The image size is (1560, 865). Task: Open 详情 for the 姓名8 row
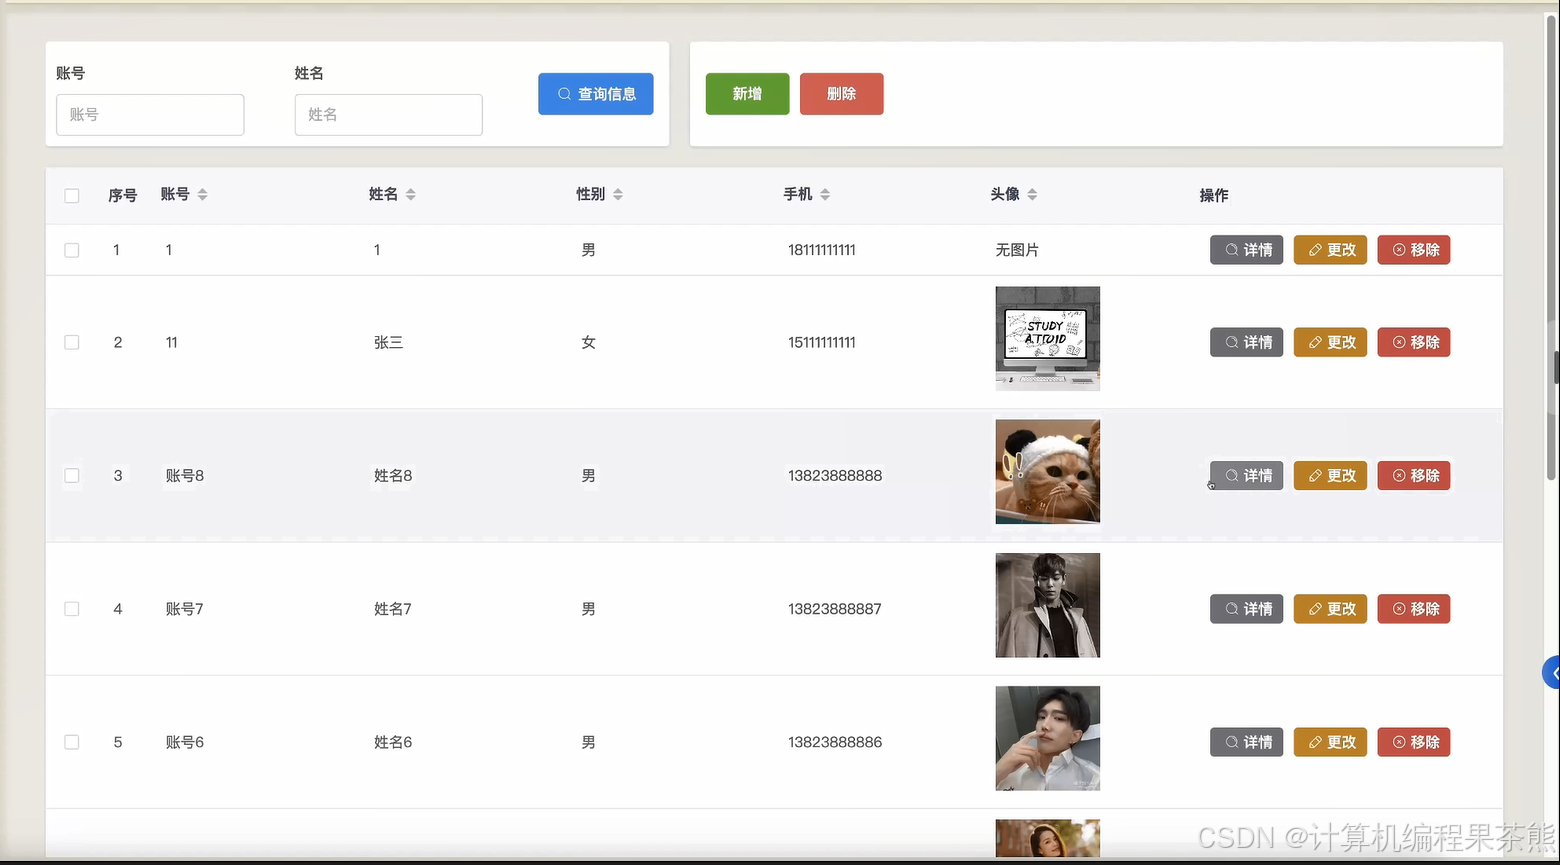point(1247,476)
